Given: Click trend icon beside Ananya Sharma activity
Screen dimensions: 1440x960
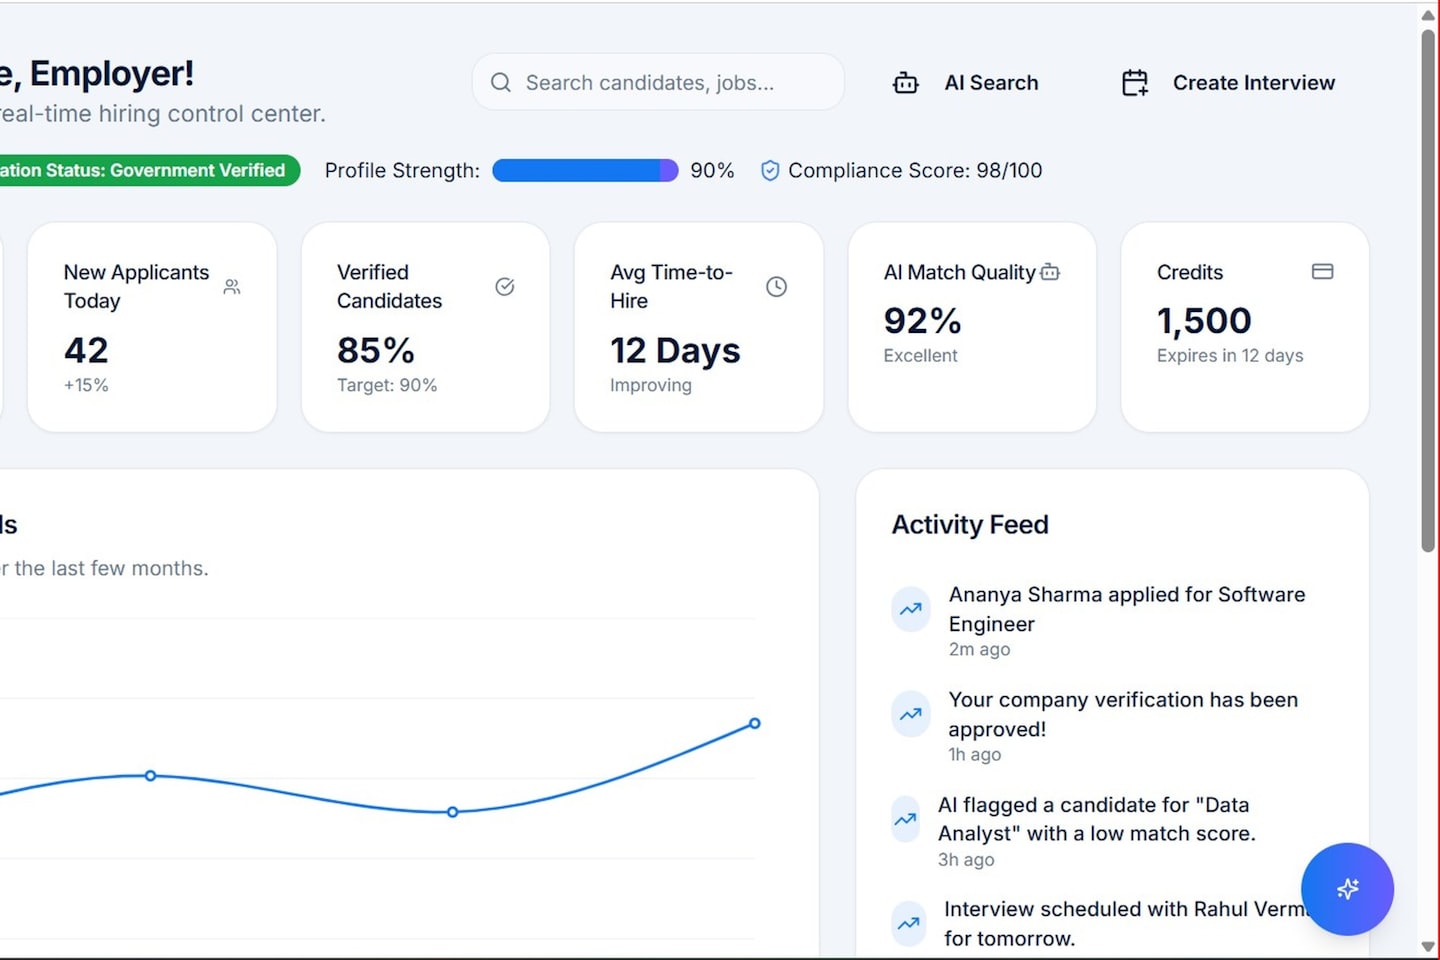Looking at the screenshot, I should (911, 609).
